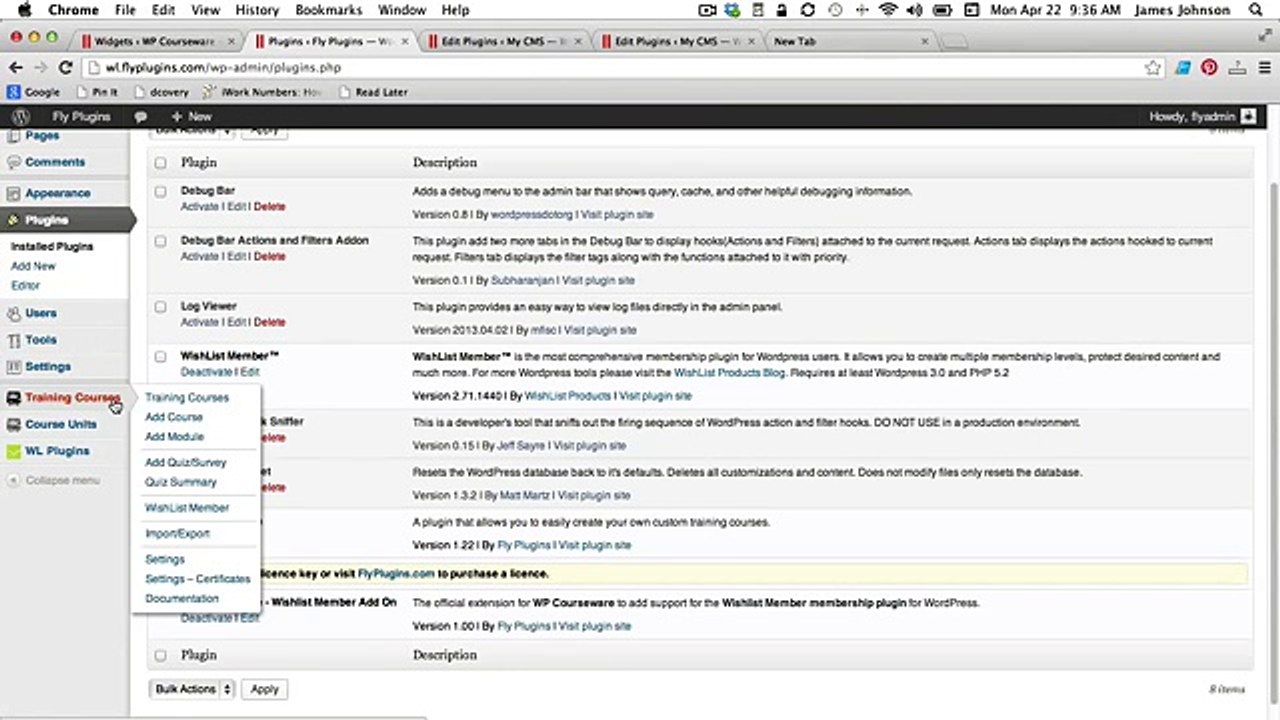
Task: Open the File menu in the menu bar
Action: [x=125, y=10]
